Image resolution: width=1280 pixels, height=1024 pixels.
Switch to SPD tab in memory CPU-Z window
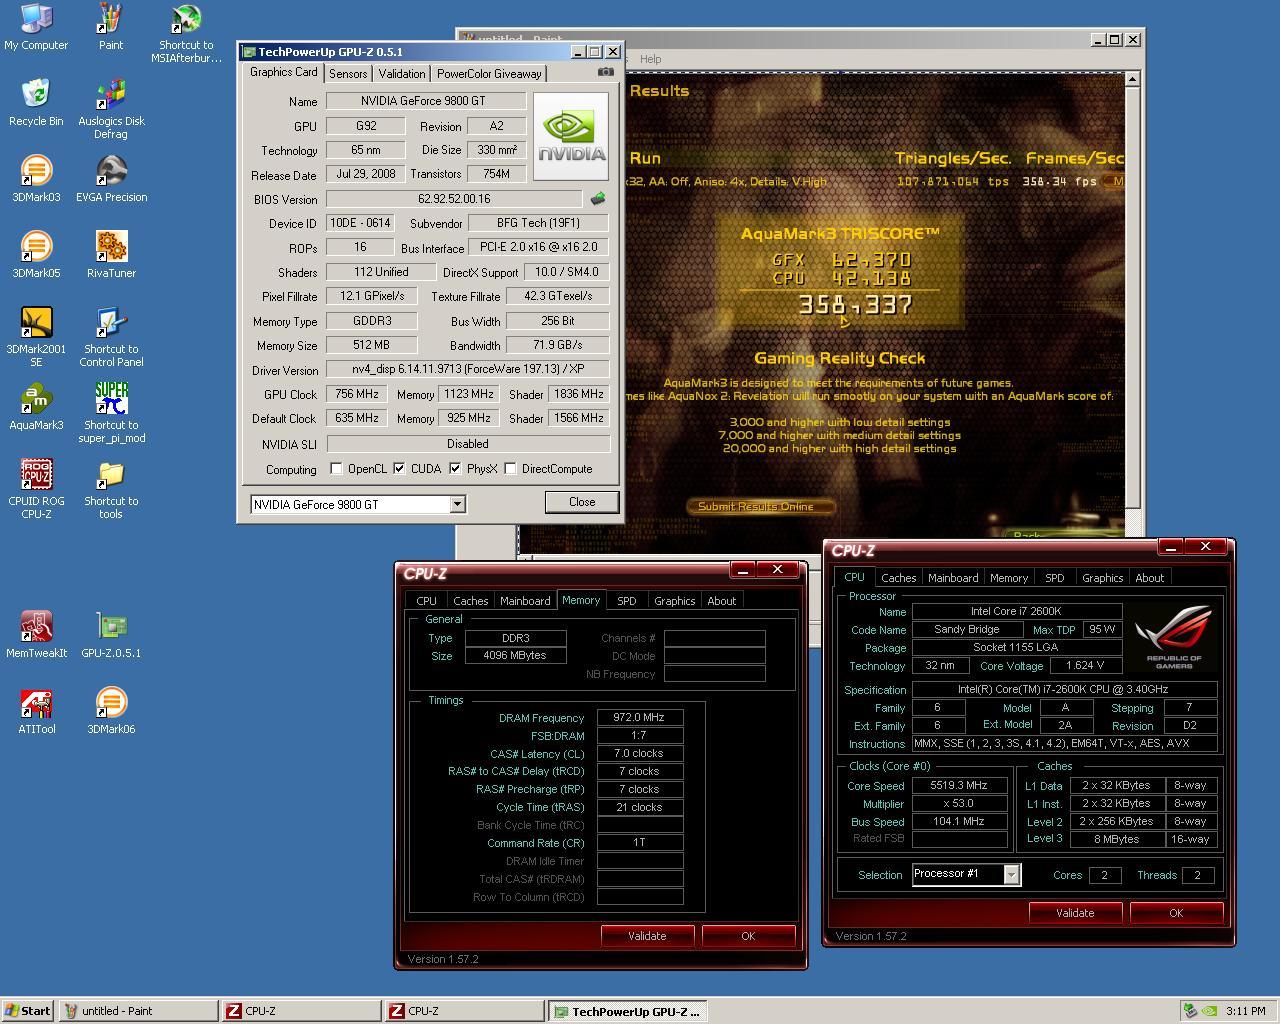pos(626,601)
